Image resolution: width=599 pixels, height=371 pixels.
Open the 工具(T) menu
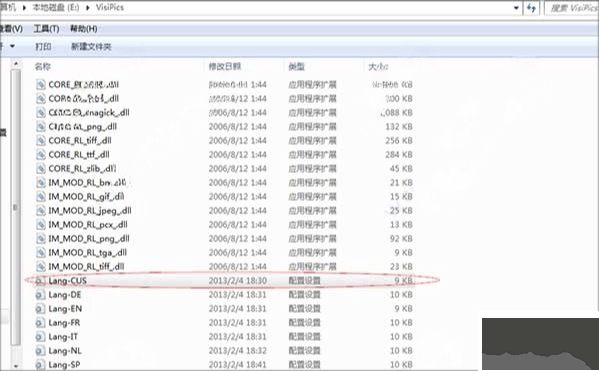pos(46,29)
